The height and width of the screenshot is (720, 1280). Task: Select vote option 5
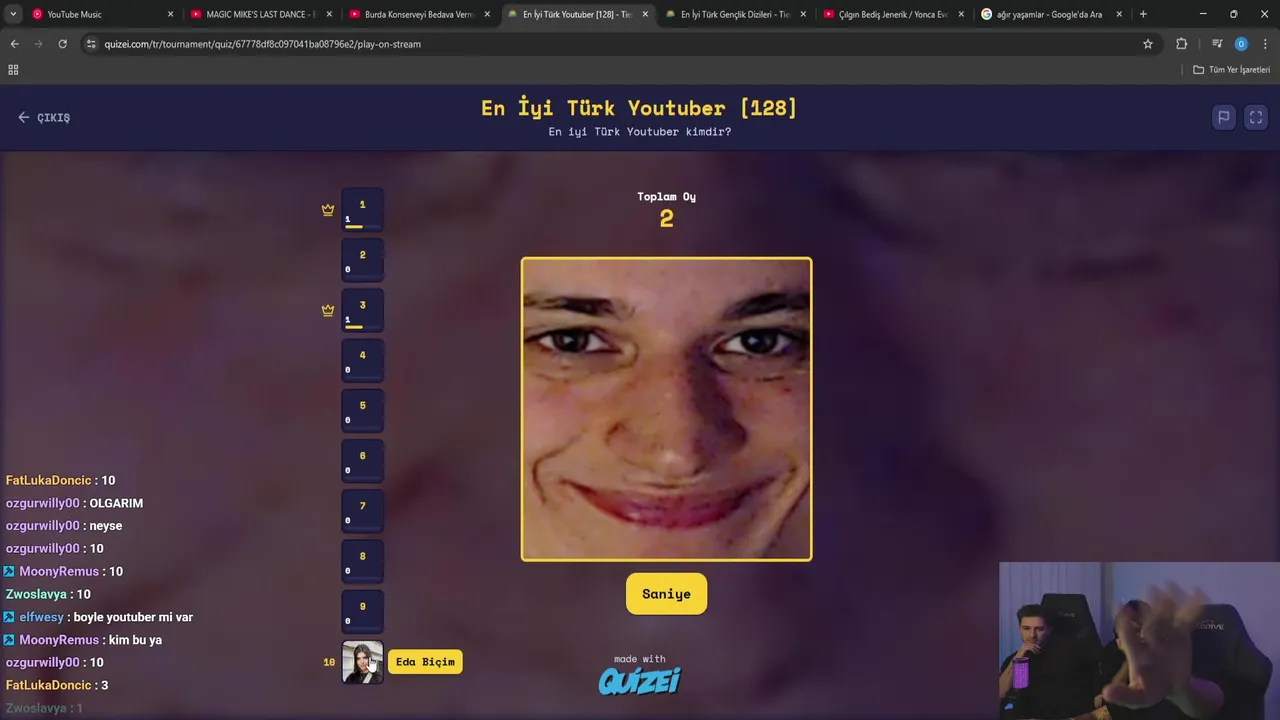tap(362, 411)
